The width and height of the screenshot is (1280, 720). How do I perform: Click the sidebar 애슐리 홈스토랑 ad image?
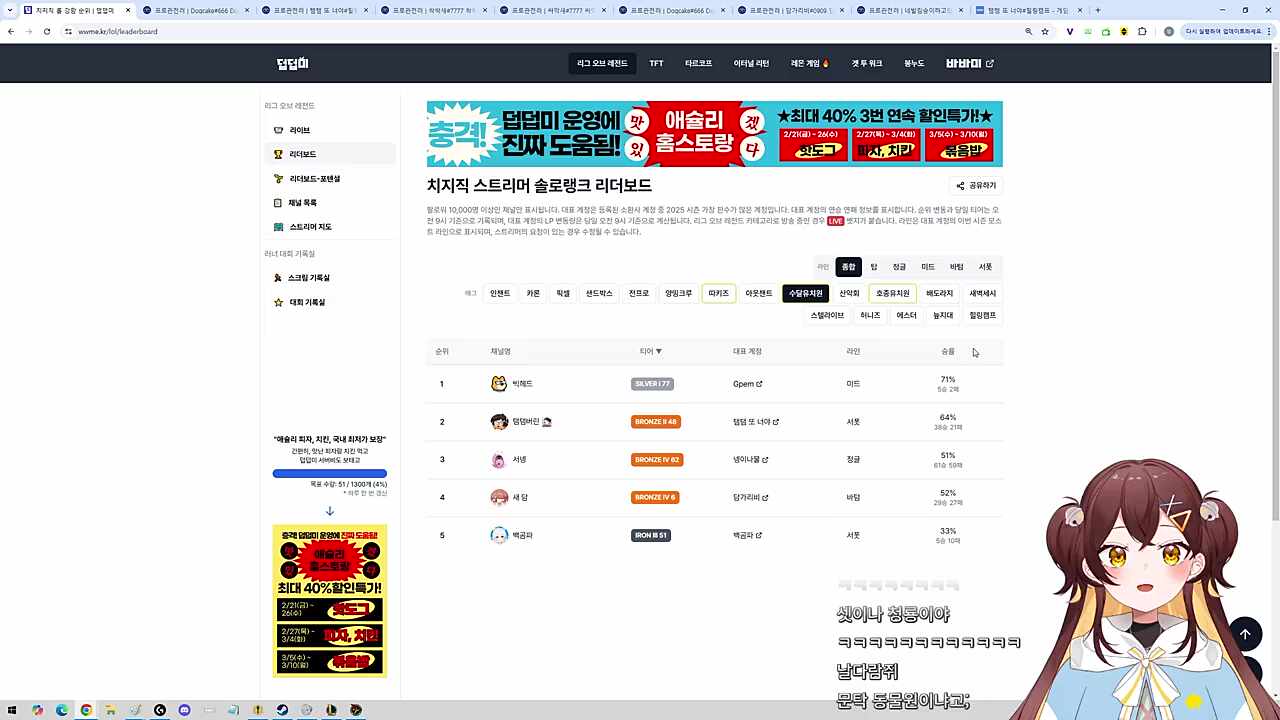pyautogui.click(x=330, y=600)
